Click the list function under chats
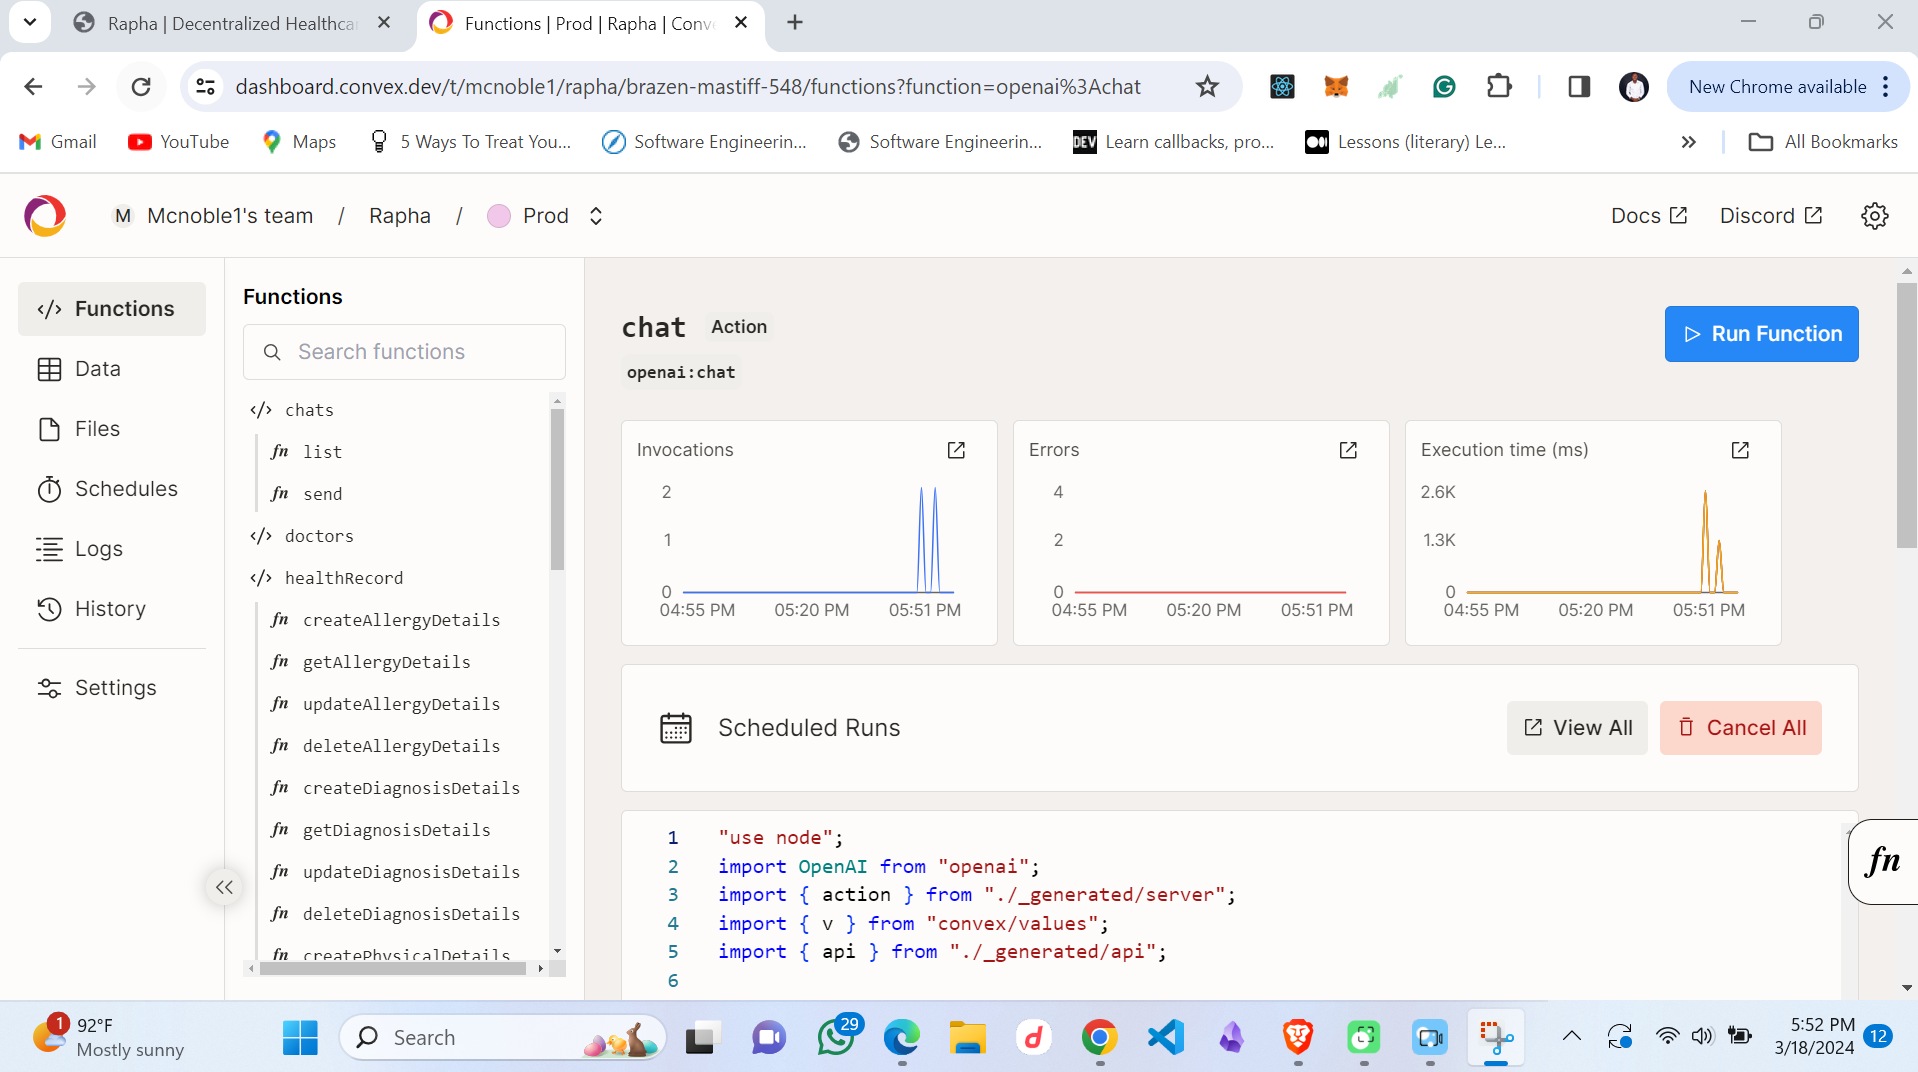The image size is (1918, 1072). click(x=321, y=451)
